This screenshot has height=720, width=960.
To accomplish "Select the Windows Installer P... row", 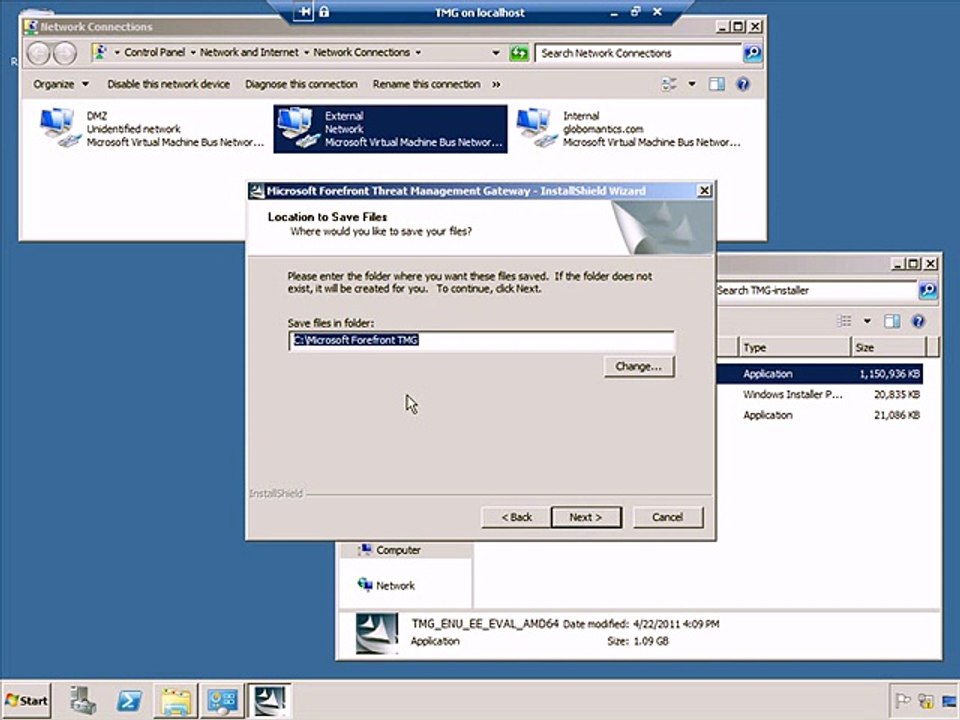I will [819, 394].
